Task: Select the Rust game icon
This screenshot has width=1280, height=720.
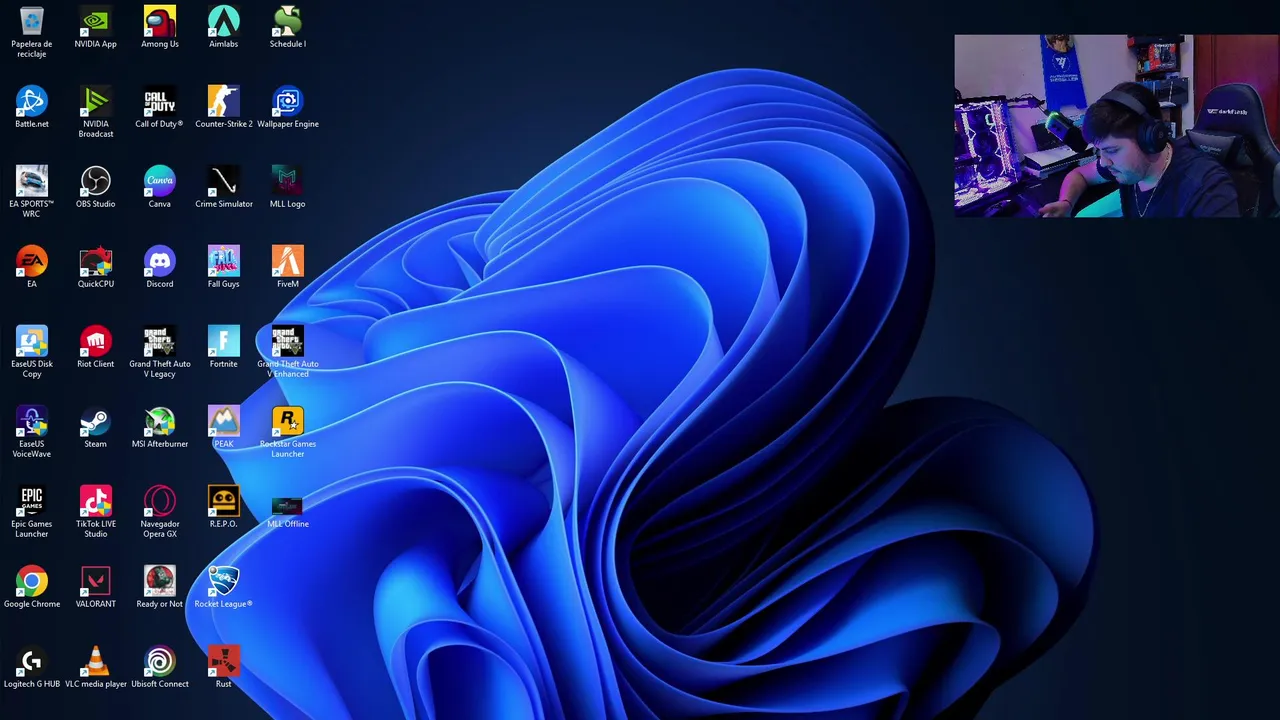Action: click(x=223, y=661)
